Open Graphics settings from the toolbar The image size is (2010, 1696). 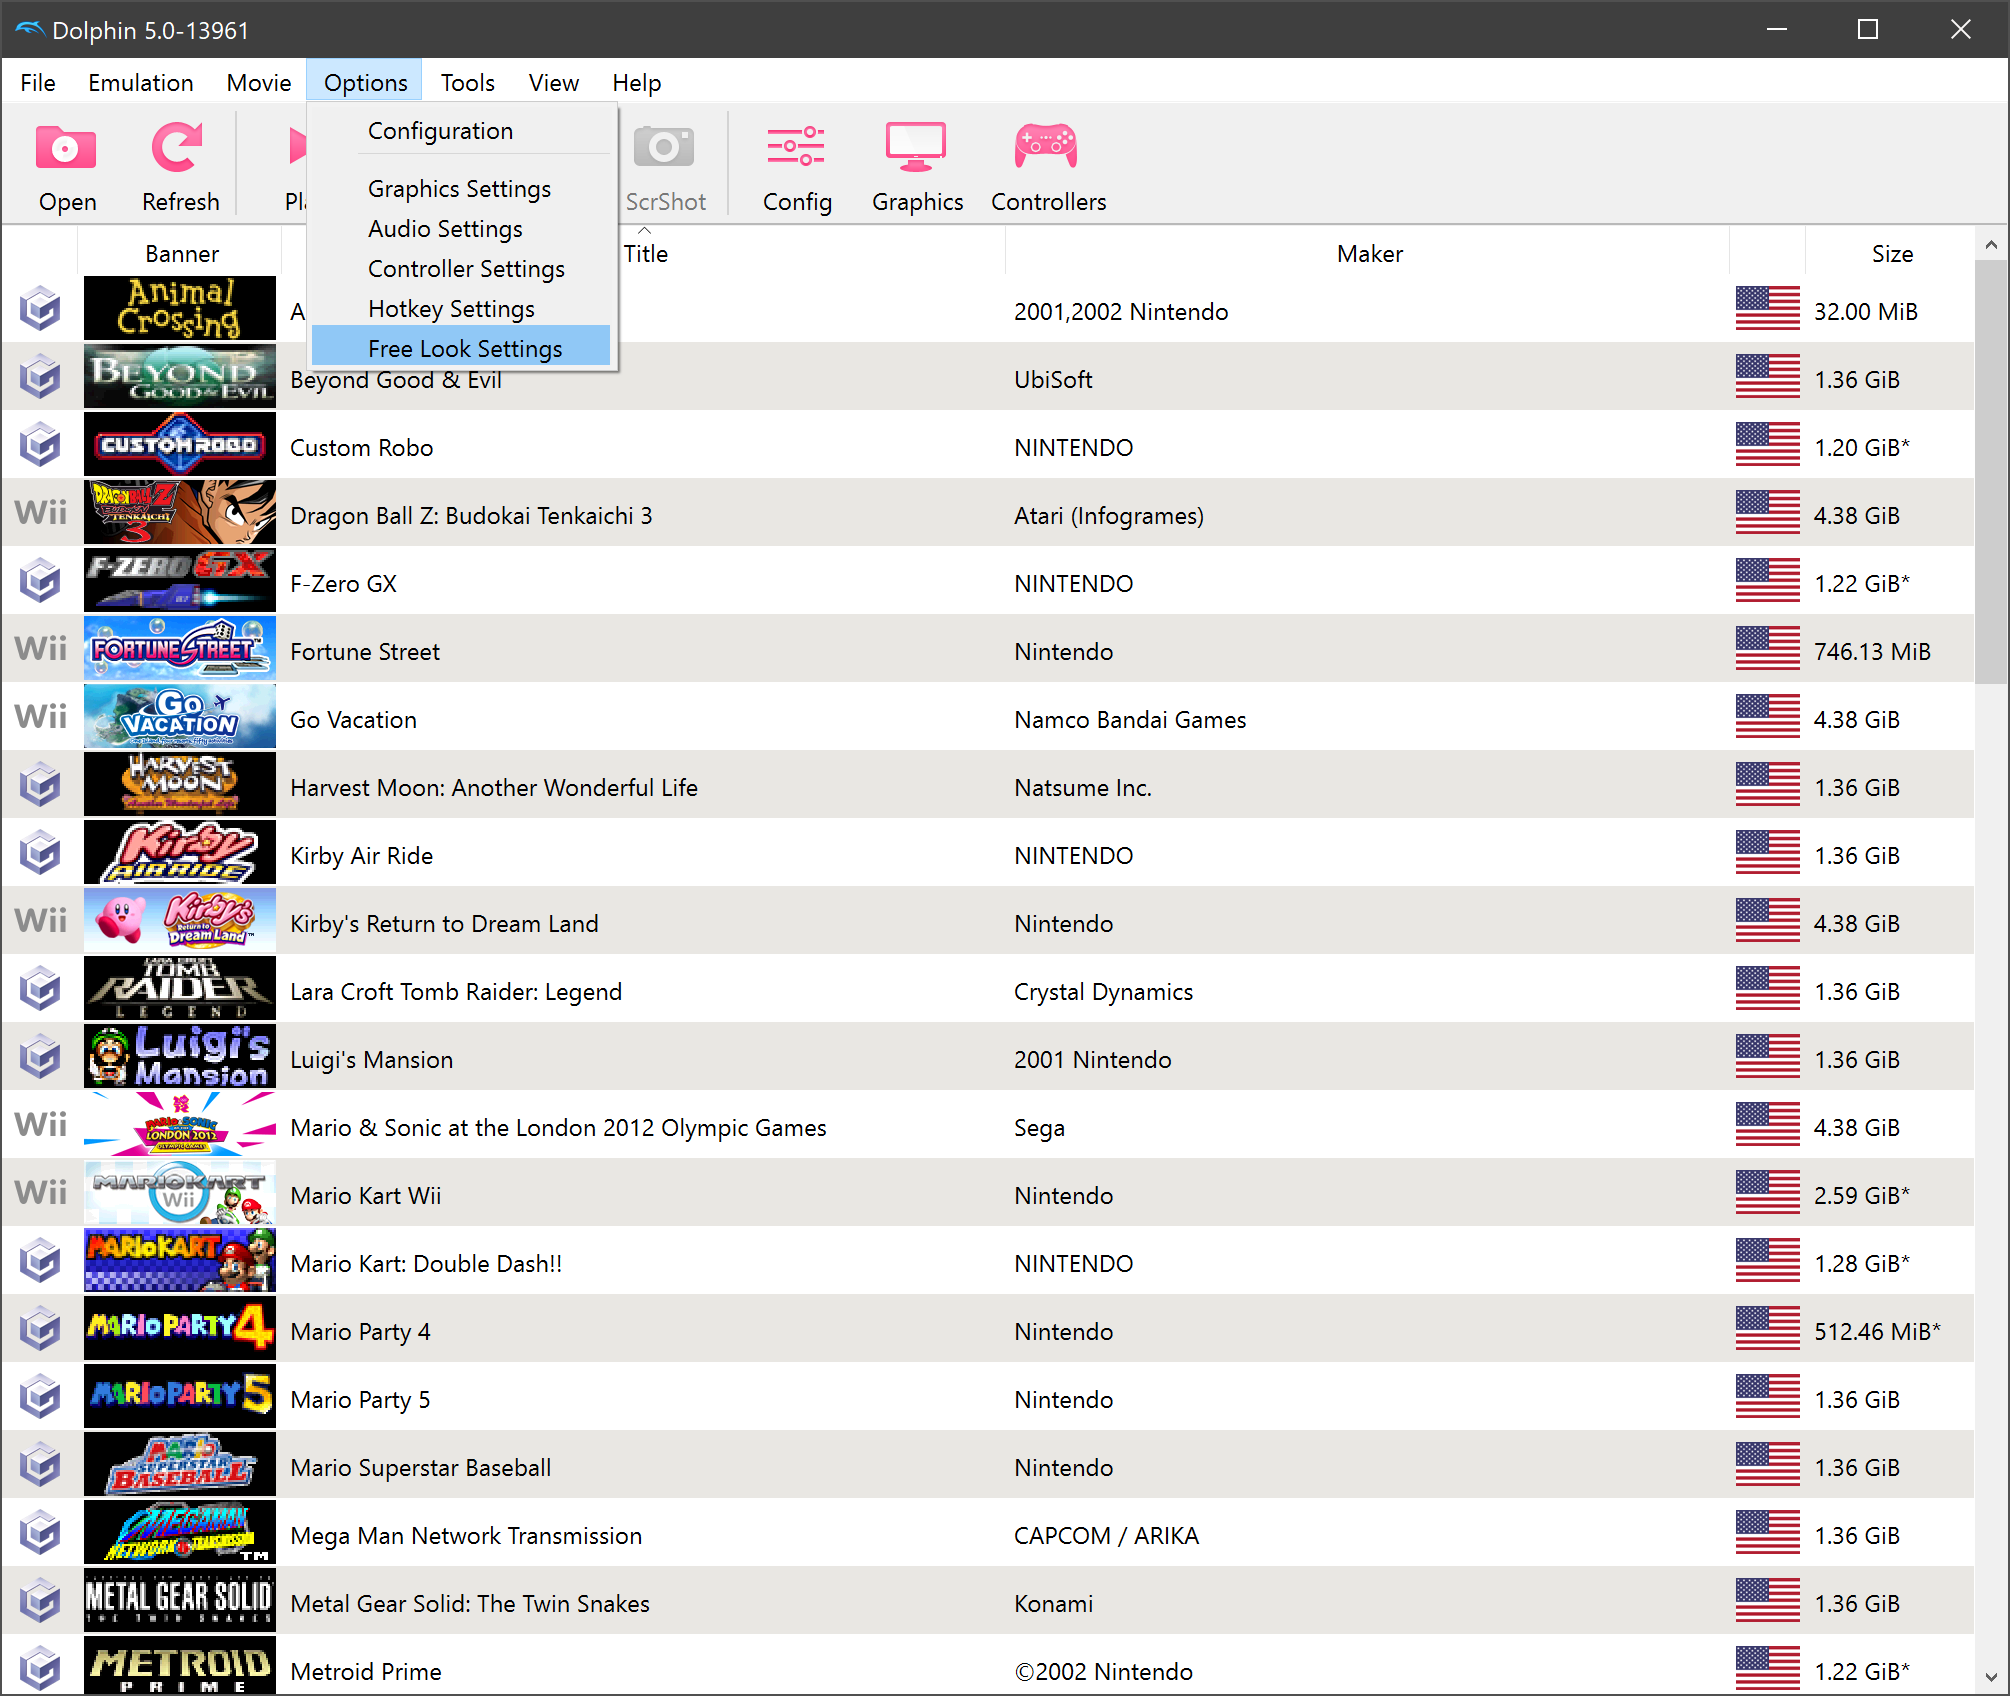[916, 148]
